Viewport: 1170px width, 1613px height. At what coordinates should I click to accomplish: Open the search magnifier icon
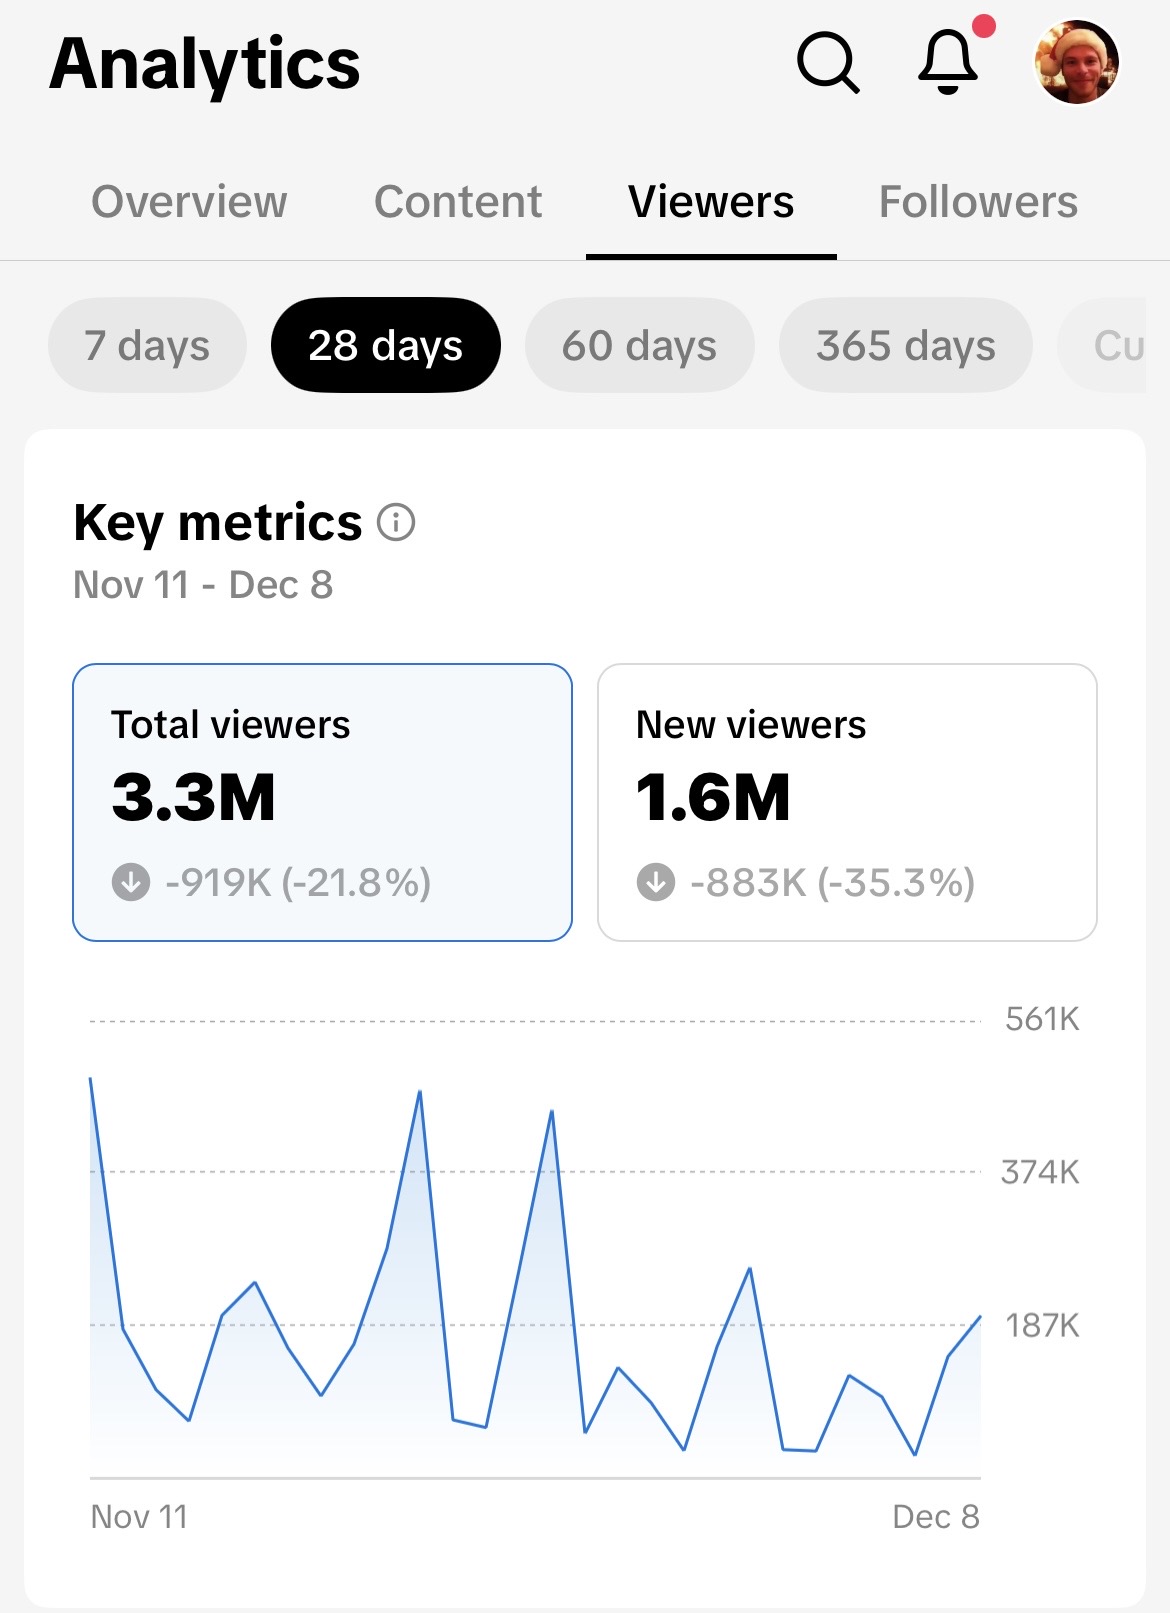click(x=827, y=63)
